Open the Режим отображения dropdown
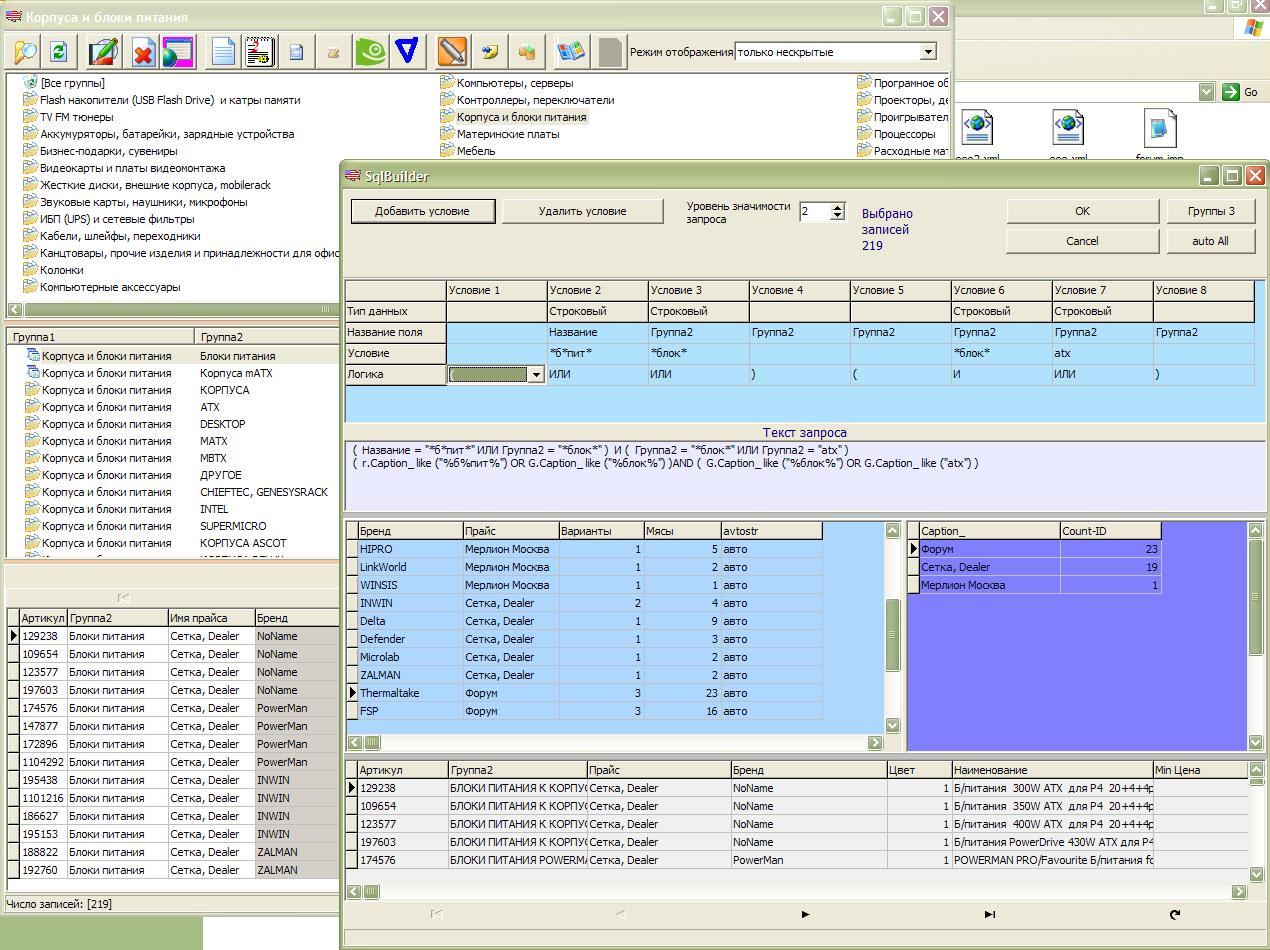This screenshot has height=950, width=1270. coord(928,52)
